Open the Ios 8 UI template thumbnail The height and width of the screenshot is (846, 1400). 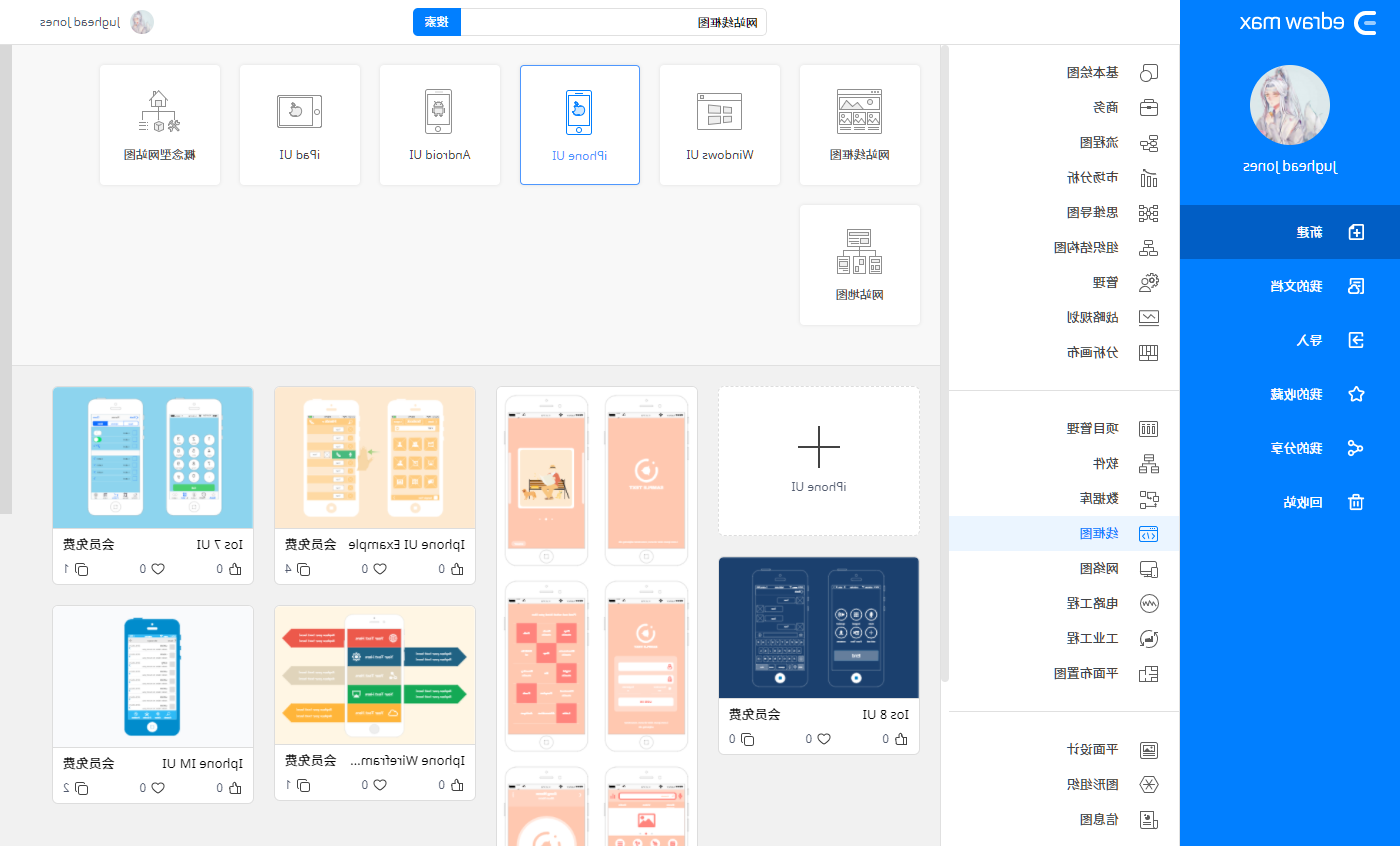point(819,628)
